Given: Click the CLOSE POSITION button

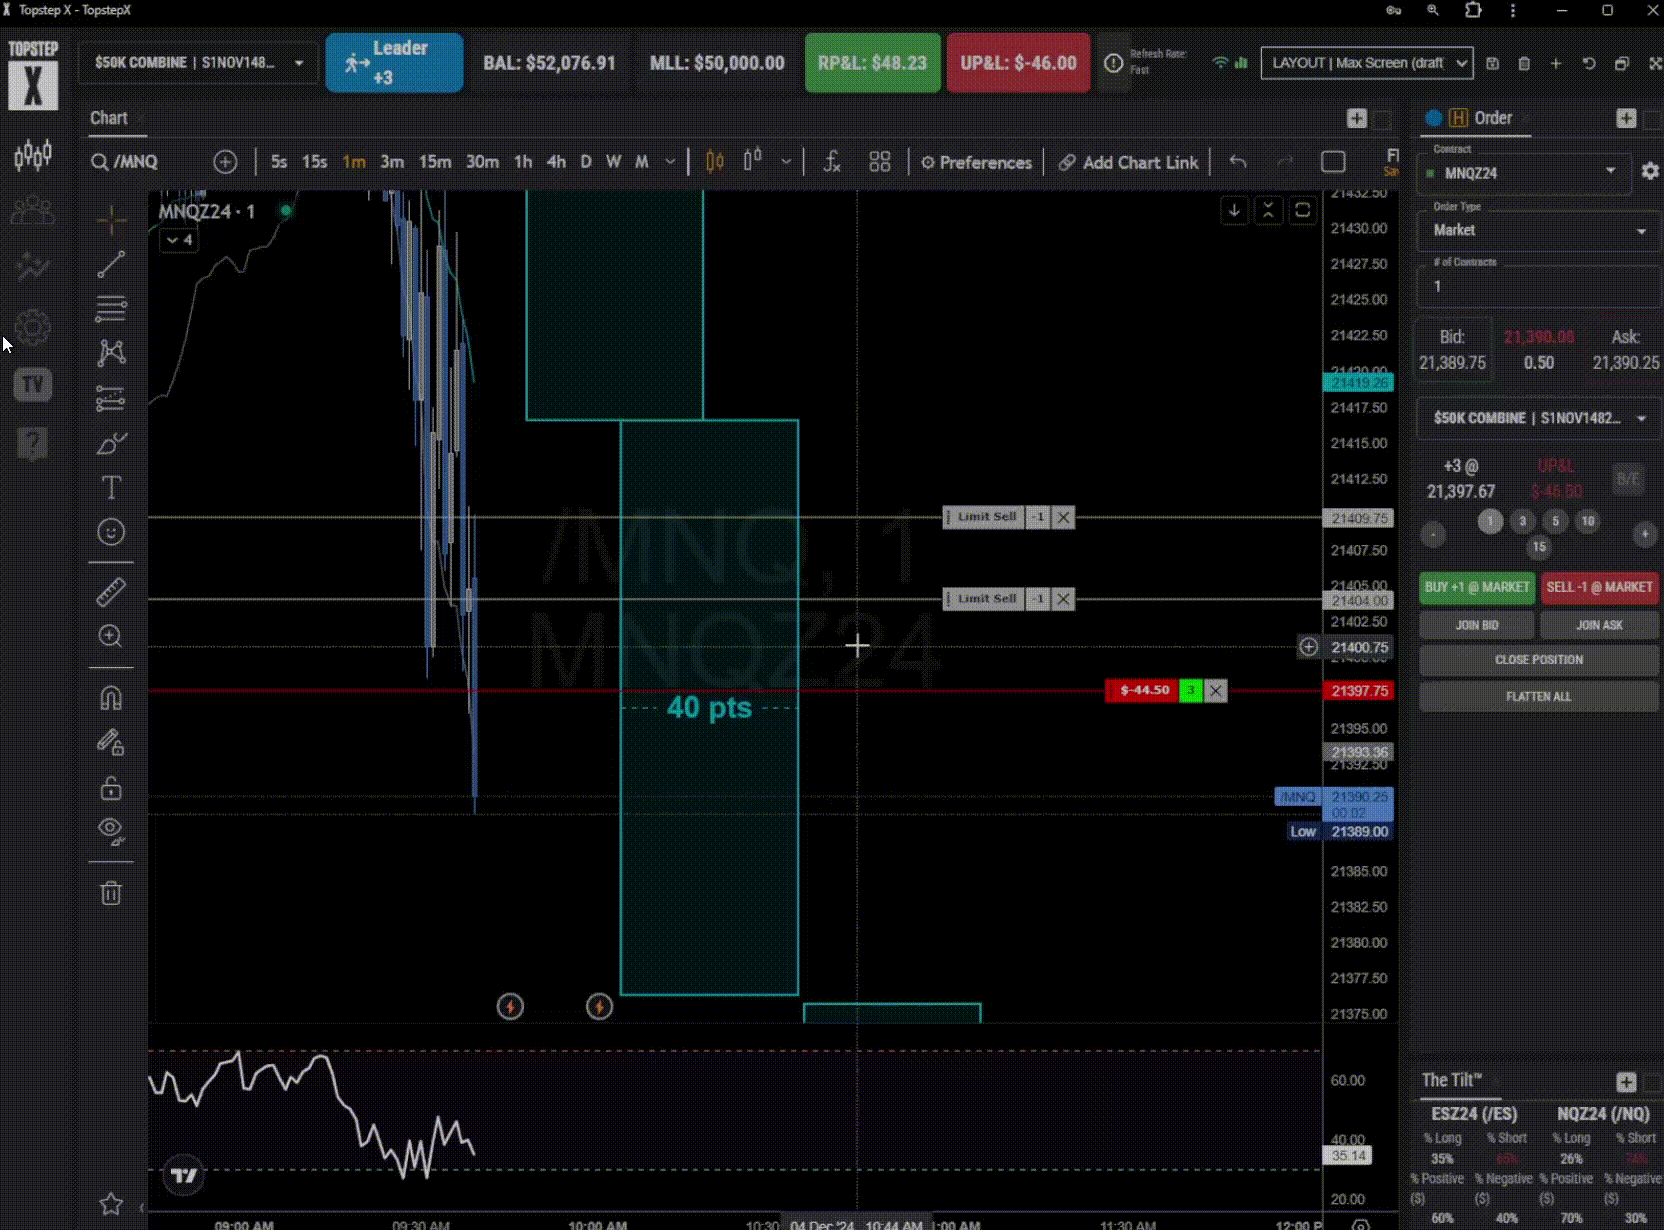Looking at the screenshot, I should (1539, 660).
